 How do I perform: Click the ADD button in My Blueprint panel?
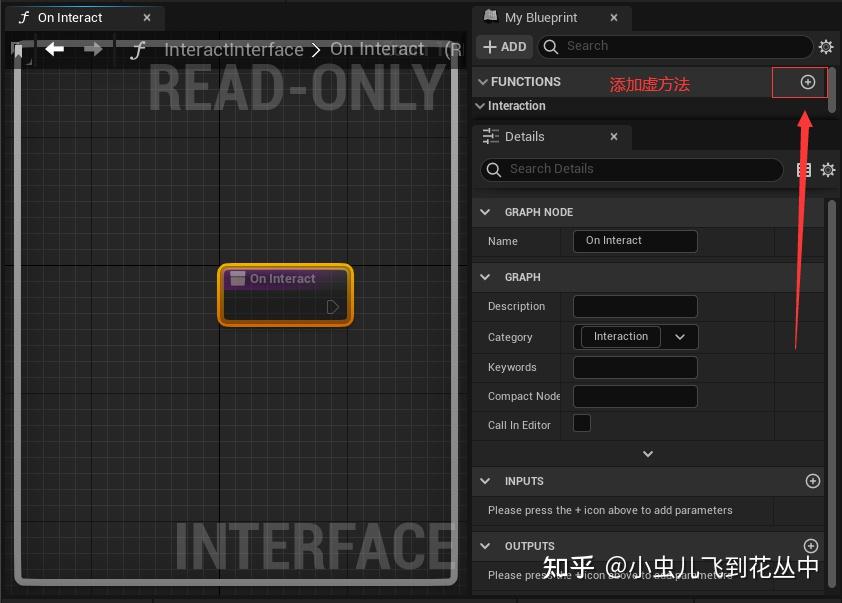[504, 46]
